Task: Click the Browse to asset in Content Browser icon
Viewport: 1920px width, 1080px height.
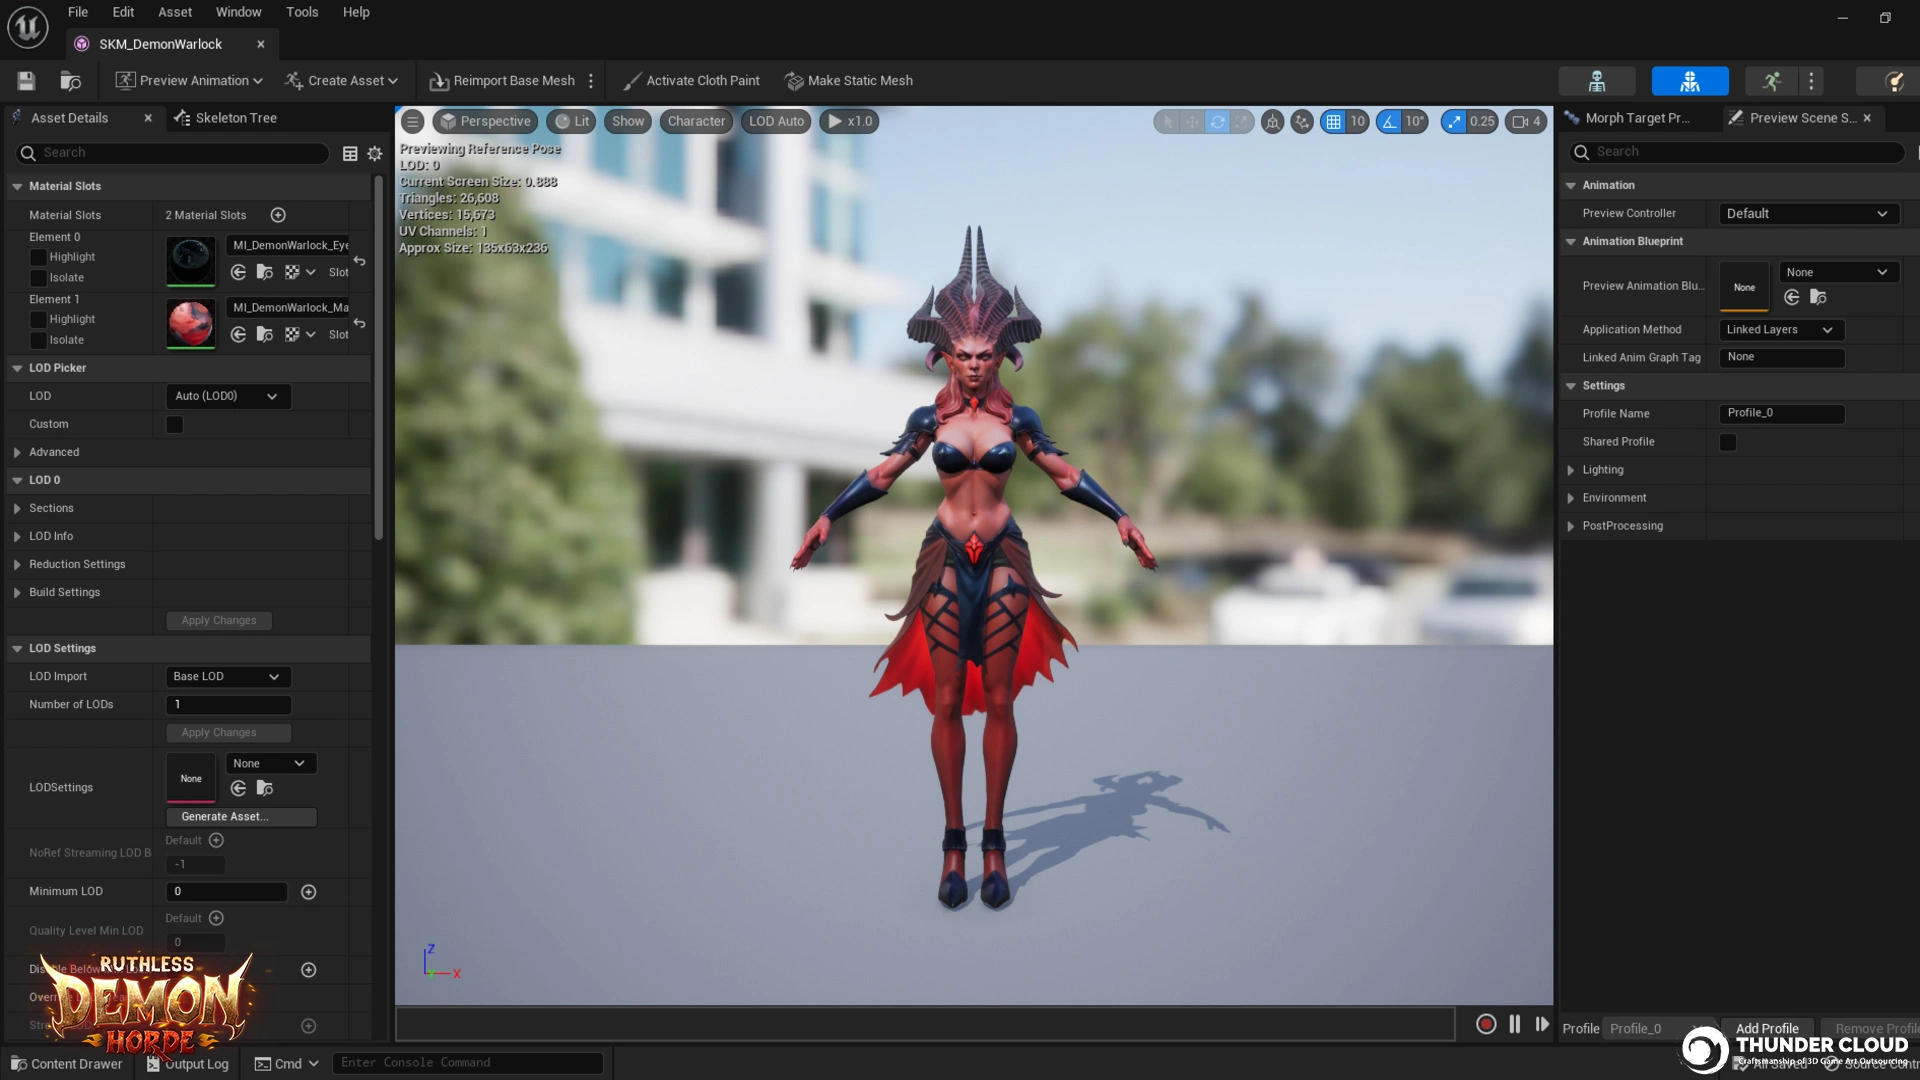Action: click(70, 81)
